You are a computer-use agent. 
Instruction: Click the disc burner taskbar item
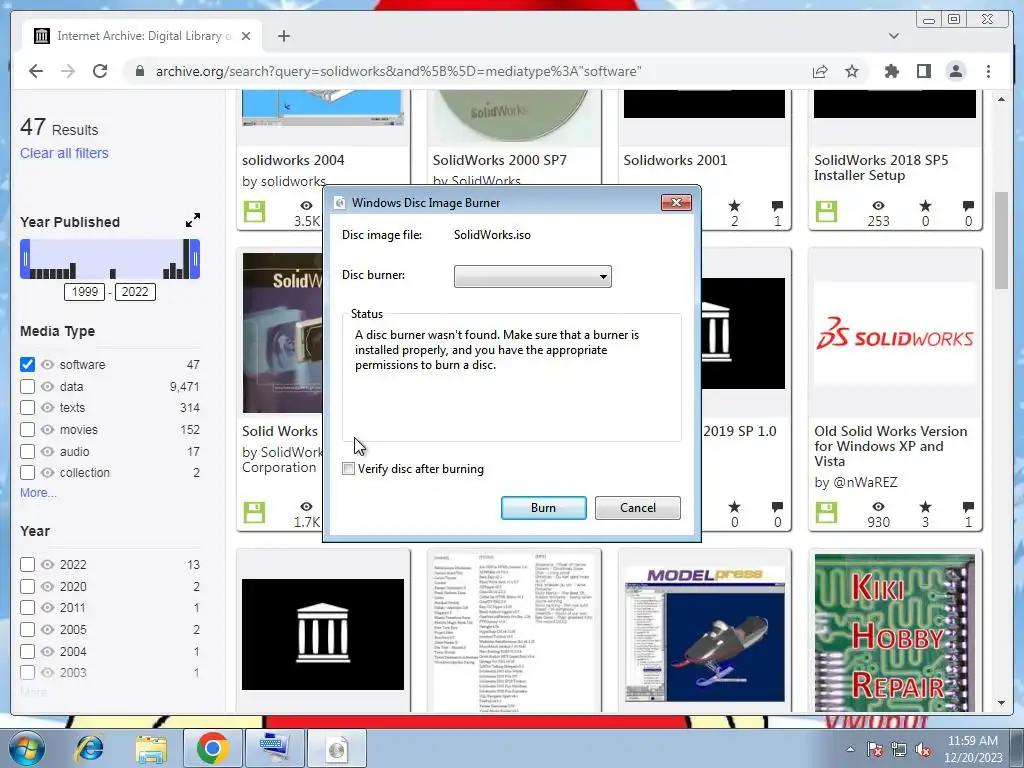click(337, 748)
